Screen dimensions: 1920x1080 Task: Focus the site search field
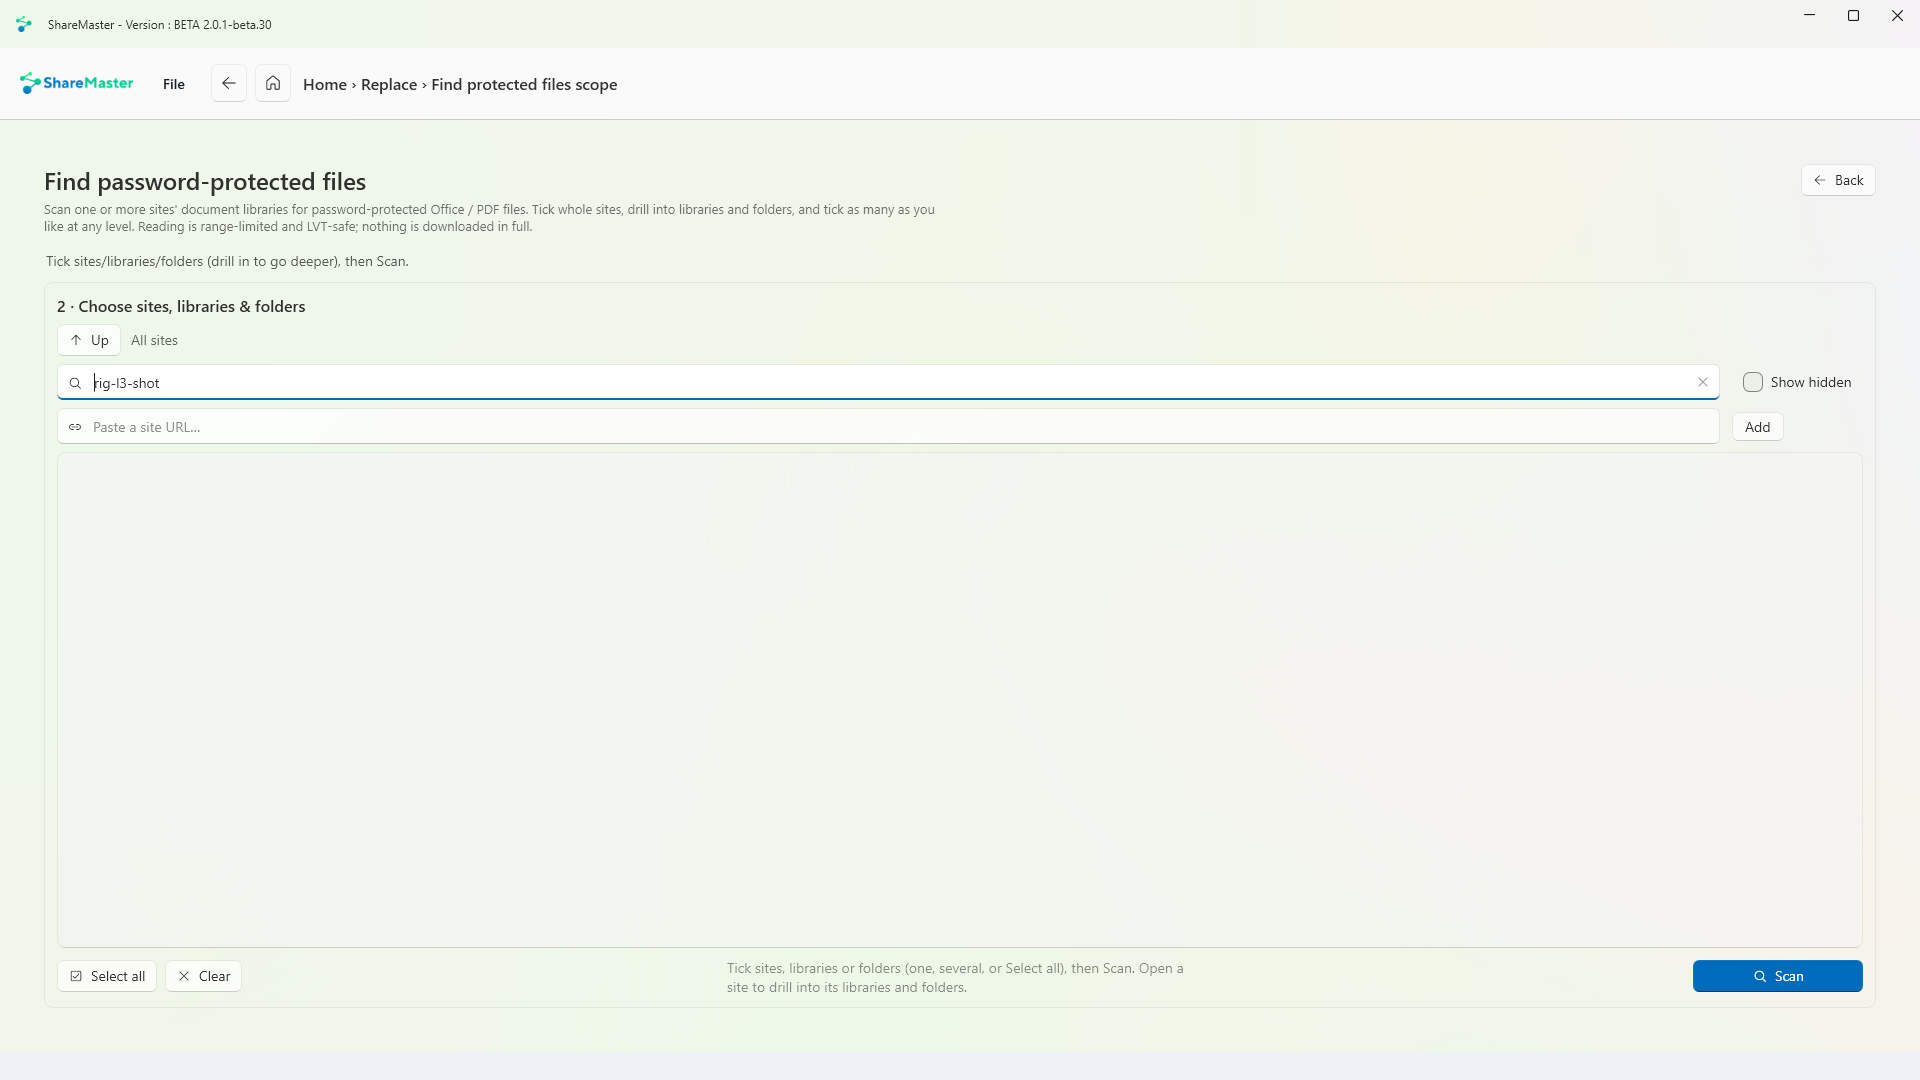(x=888, y=382)
